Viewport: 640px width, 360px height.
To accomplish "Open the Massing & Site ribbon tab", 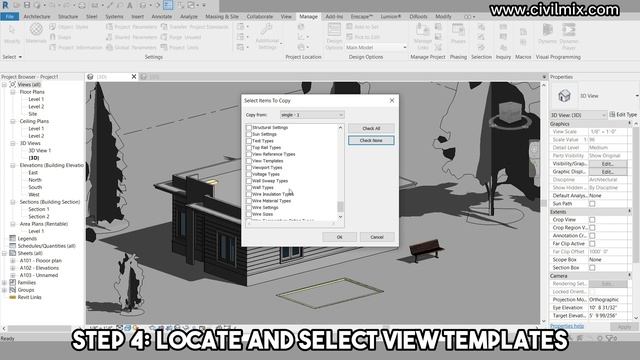I will point(222,17).
